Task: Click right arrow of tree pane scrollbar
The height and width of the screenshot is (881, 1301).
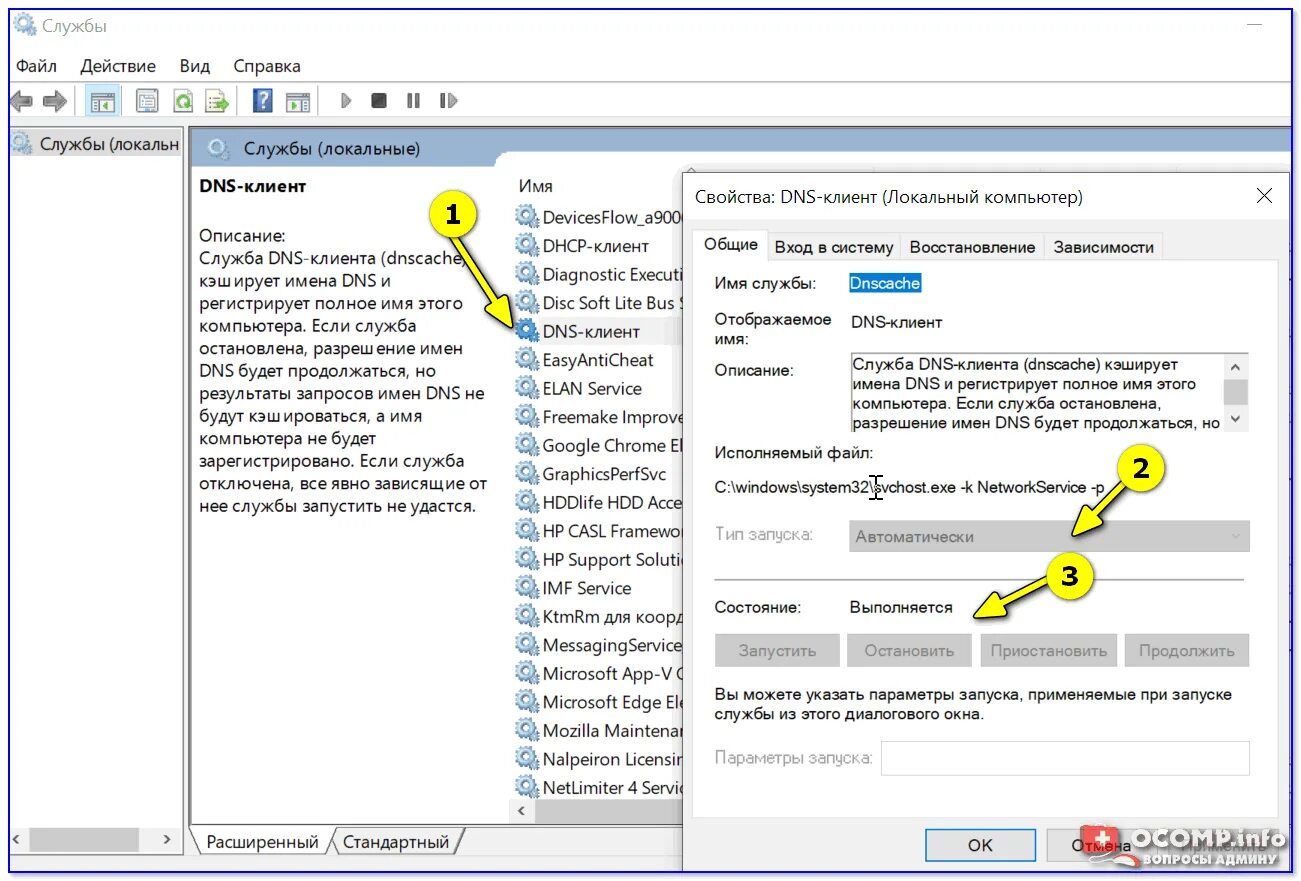Action: click(168, 840)
